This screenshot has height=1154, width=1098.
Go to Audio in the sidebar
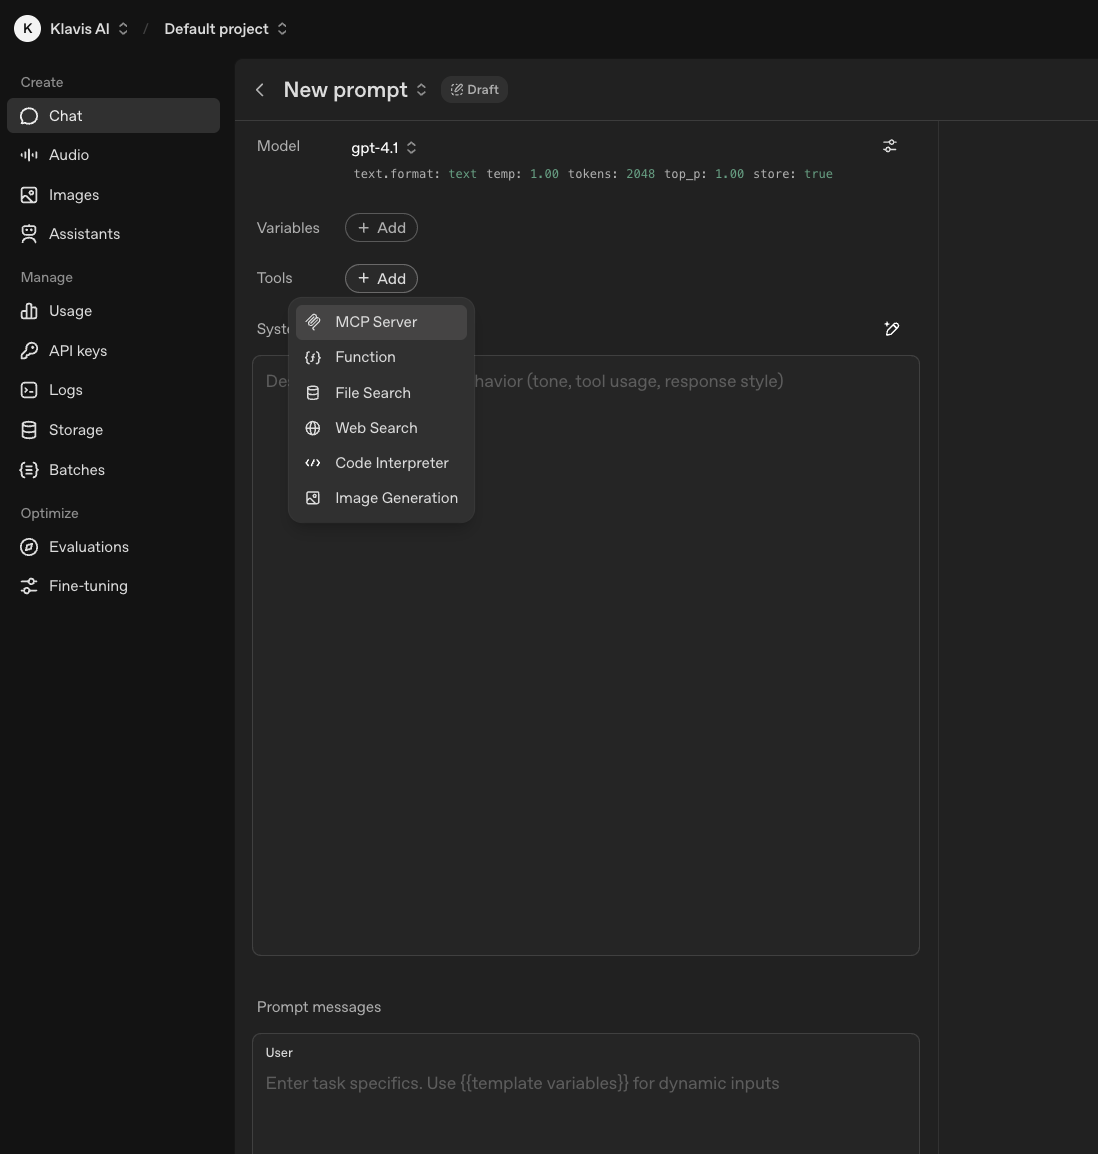click(113, 155)
